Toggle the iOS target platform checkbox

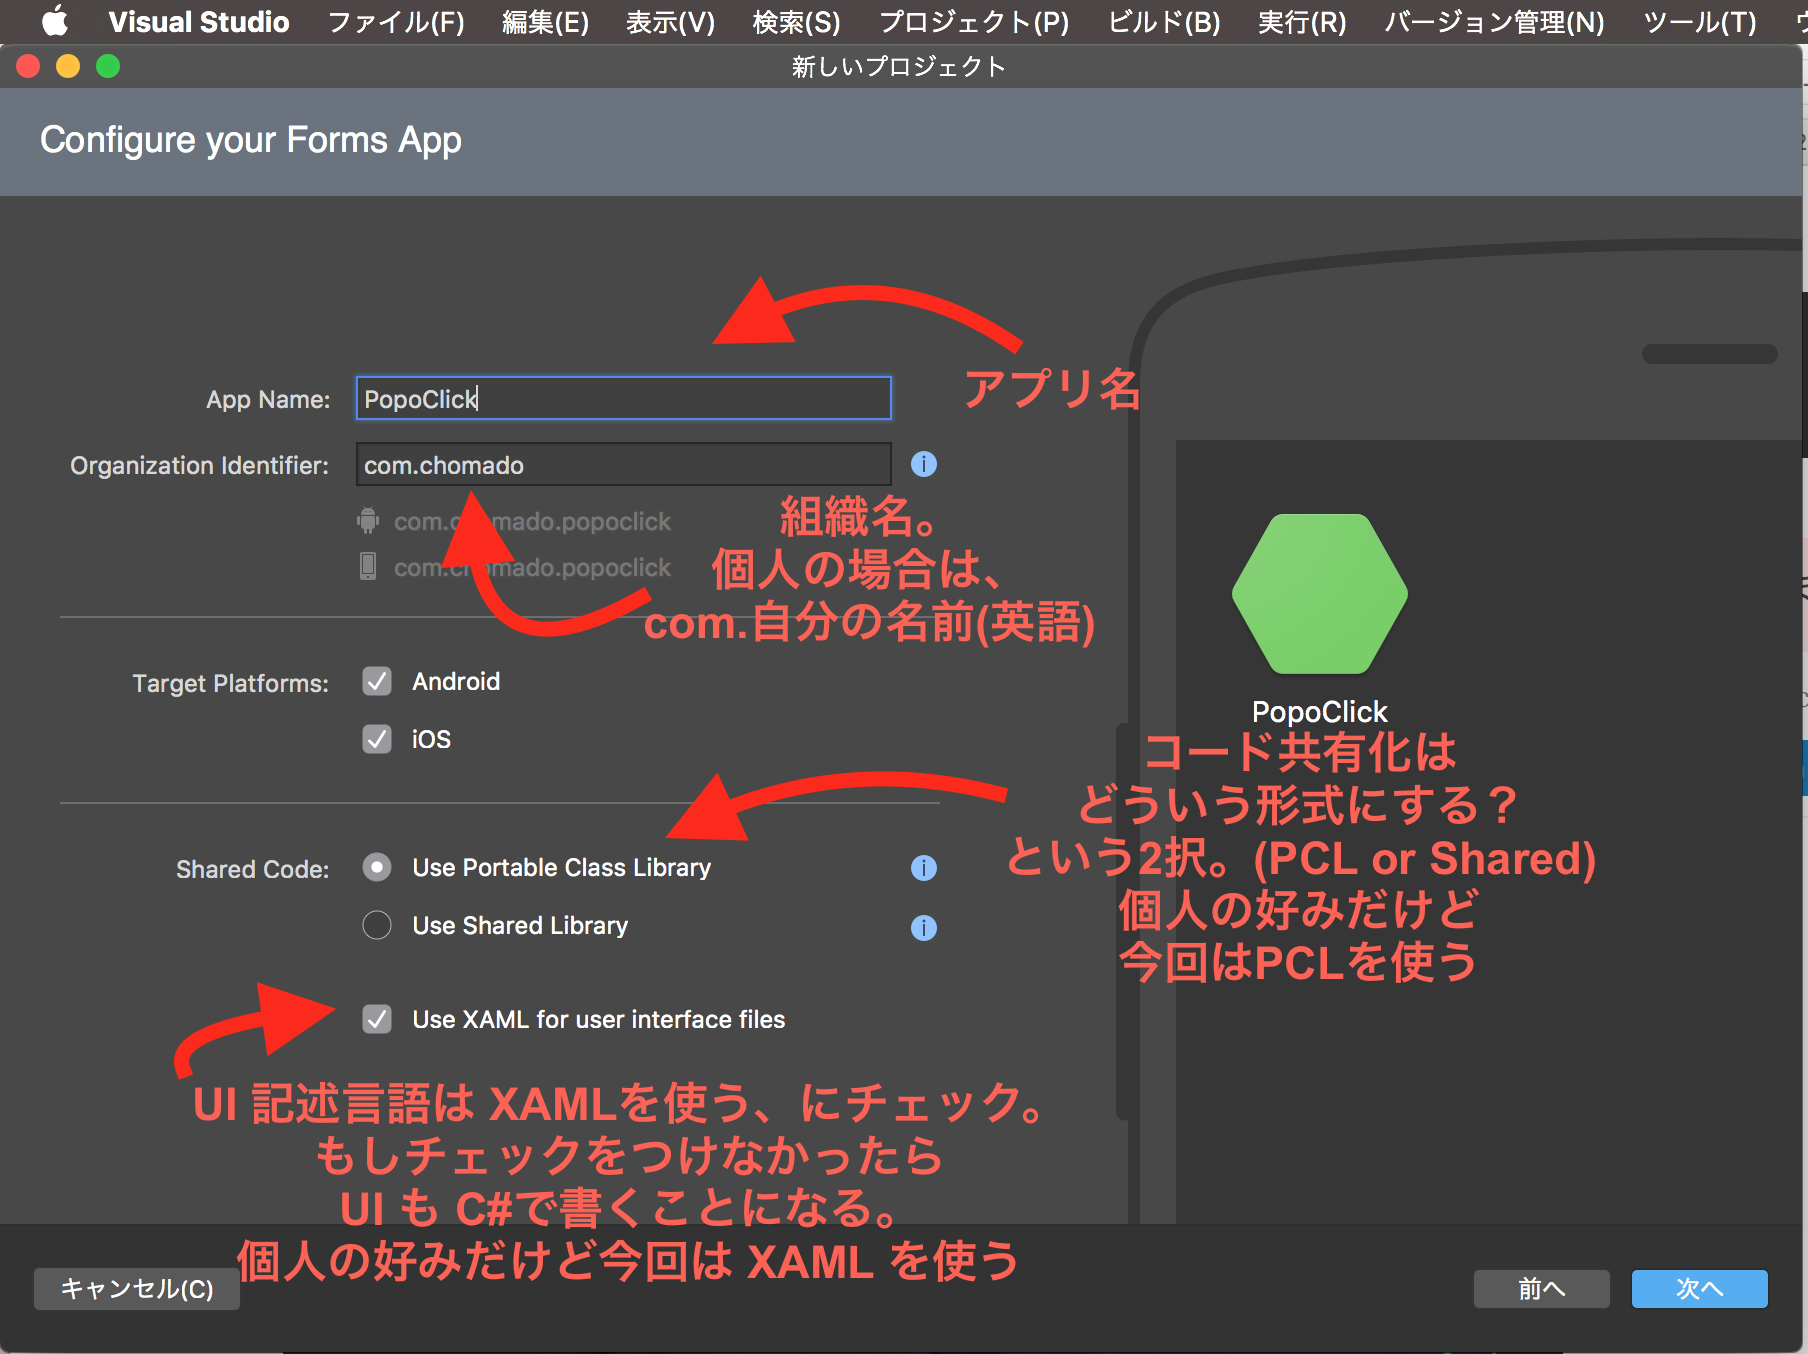click(x=377, y=739)
